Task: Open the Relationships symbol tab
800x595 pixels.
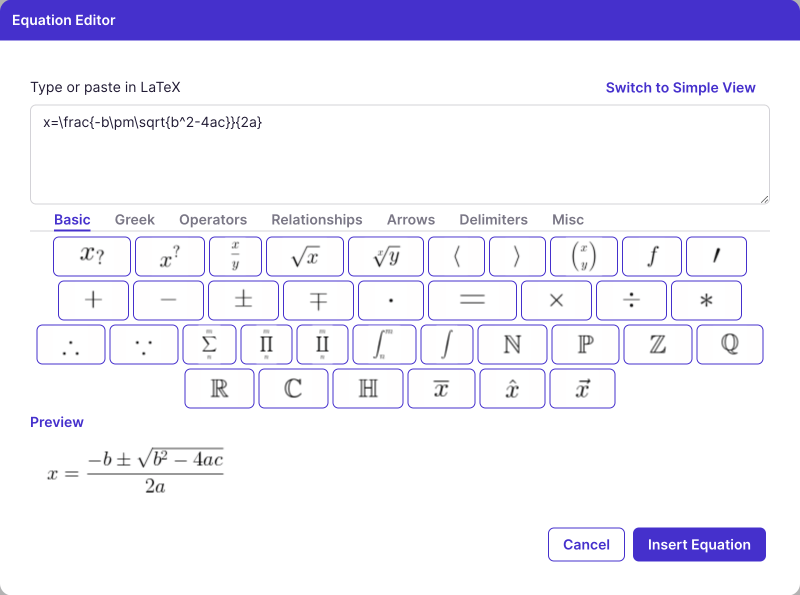Action: 317,219
